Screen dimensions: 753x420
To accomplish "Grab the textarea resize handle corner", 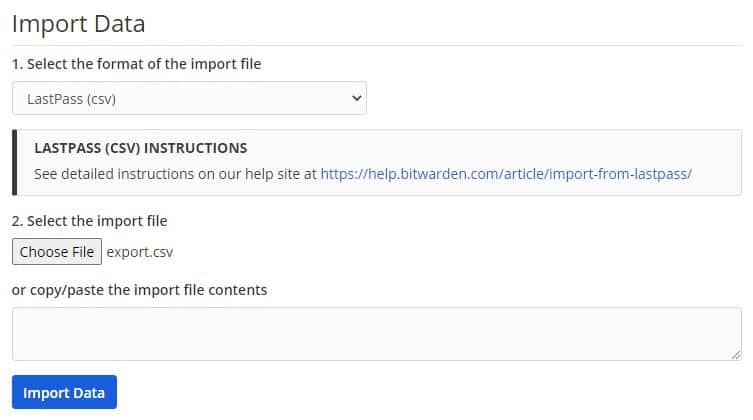I will click(736, 355).
